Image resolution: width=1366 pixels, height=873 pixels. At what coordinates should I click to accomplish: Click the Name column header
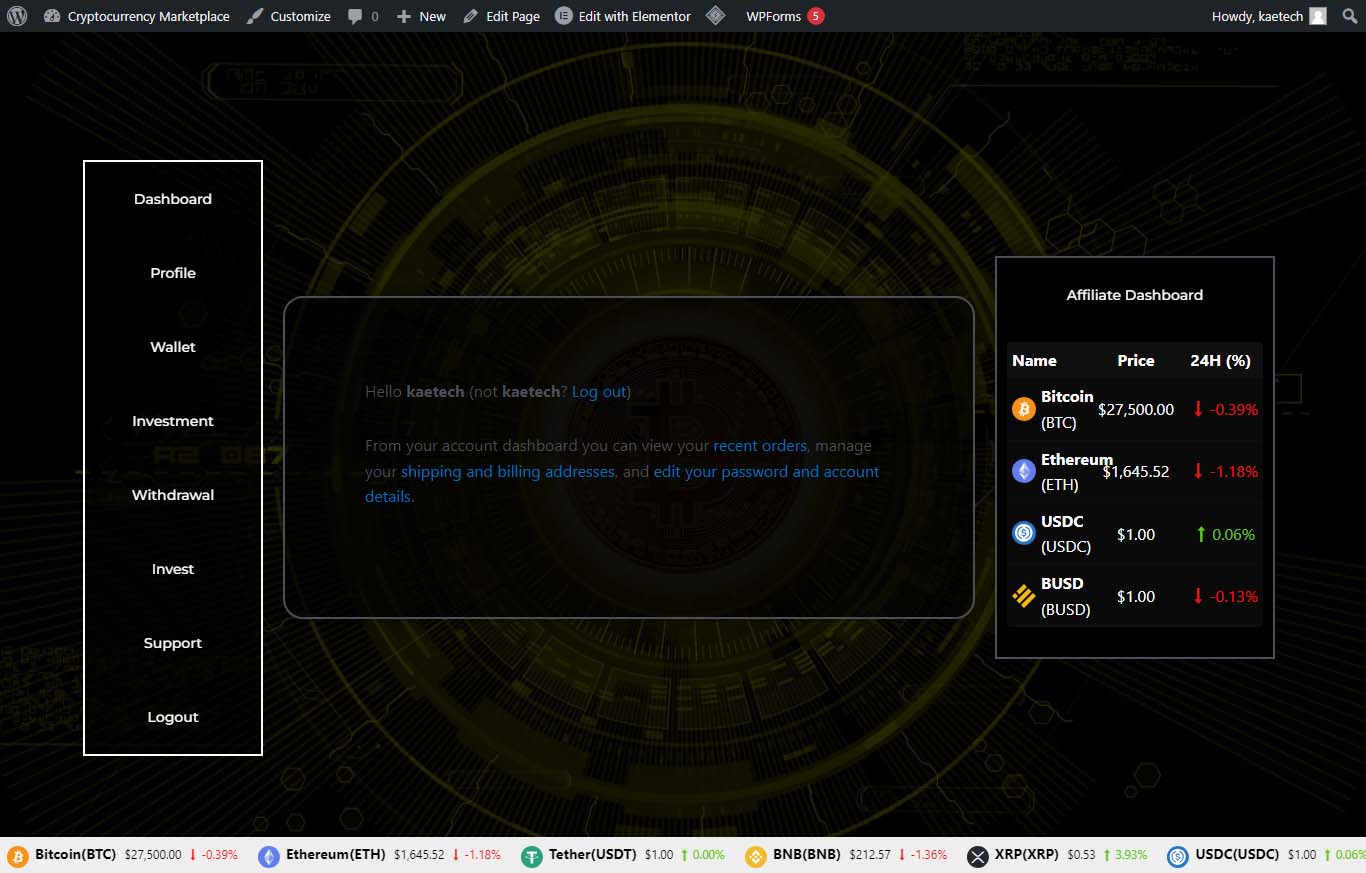[x=1034, y=361]
